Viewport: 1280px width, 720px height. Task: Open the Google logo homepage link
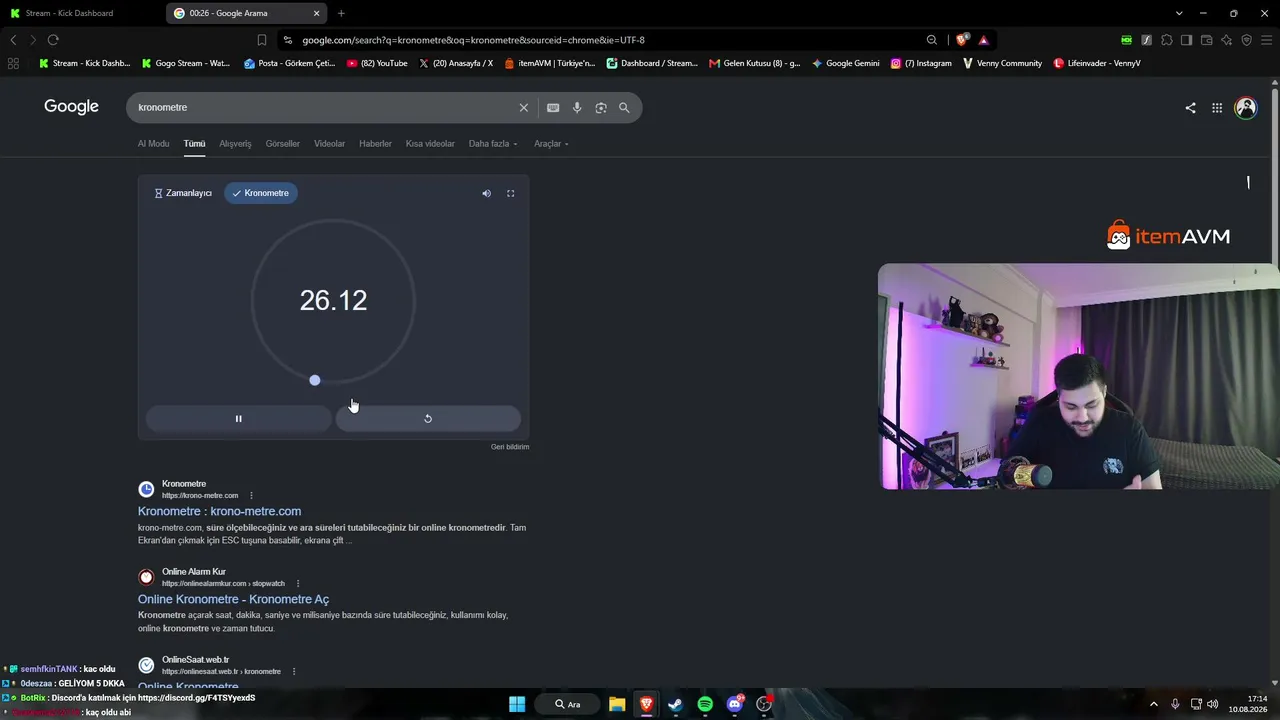pyautogui.click(x=71, y=107)
